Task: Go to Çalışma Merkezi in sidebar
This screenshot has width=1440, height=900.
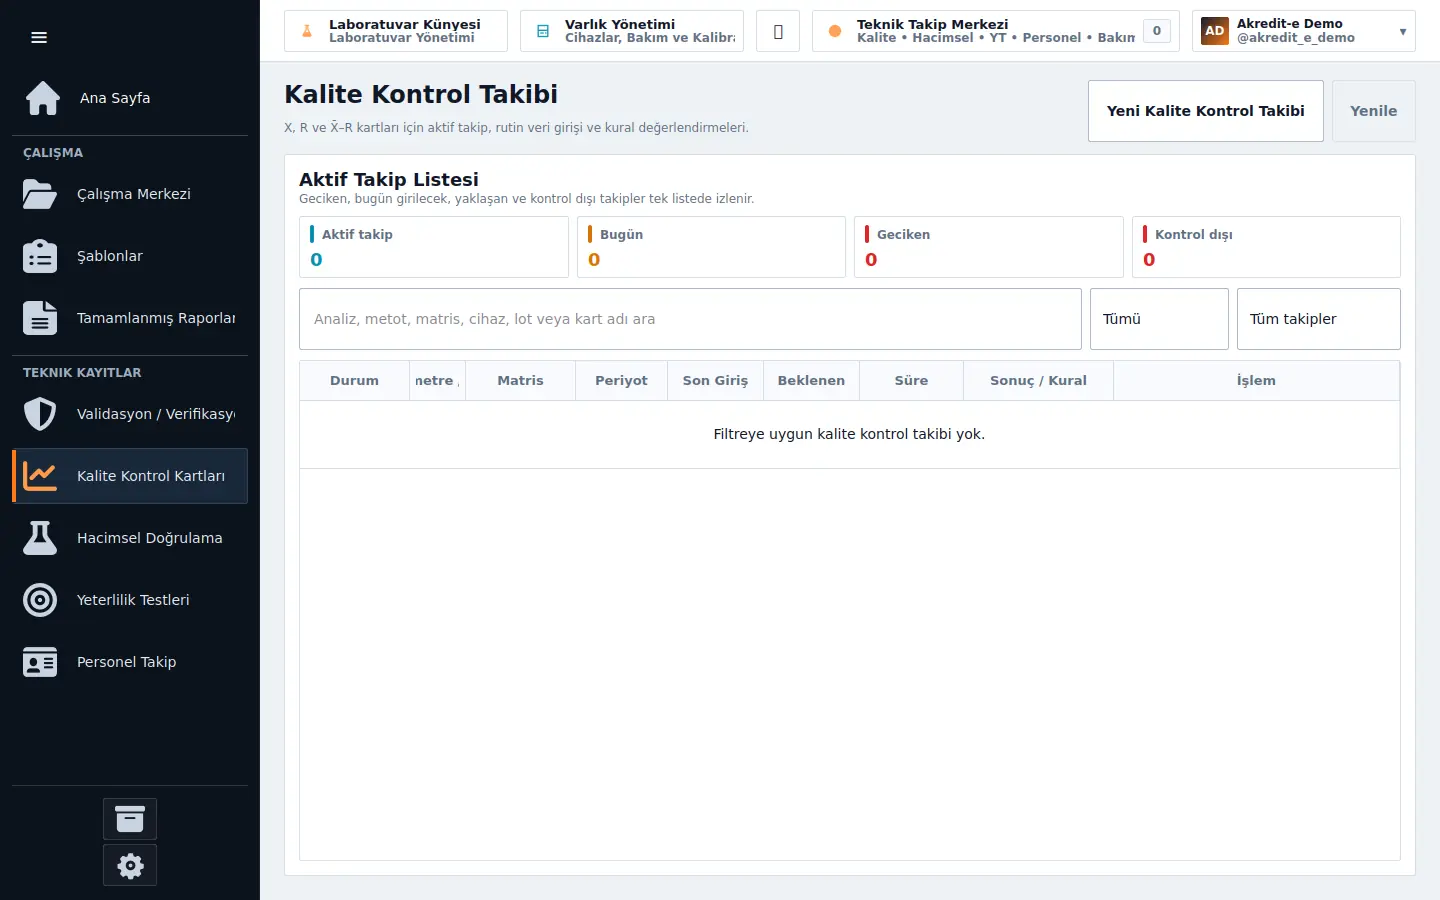Action: 130,194
